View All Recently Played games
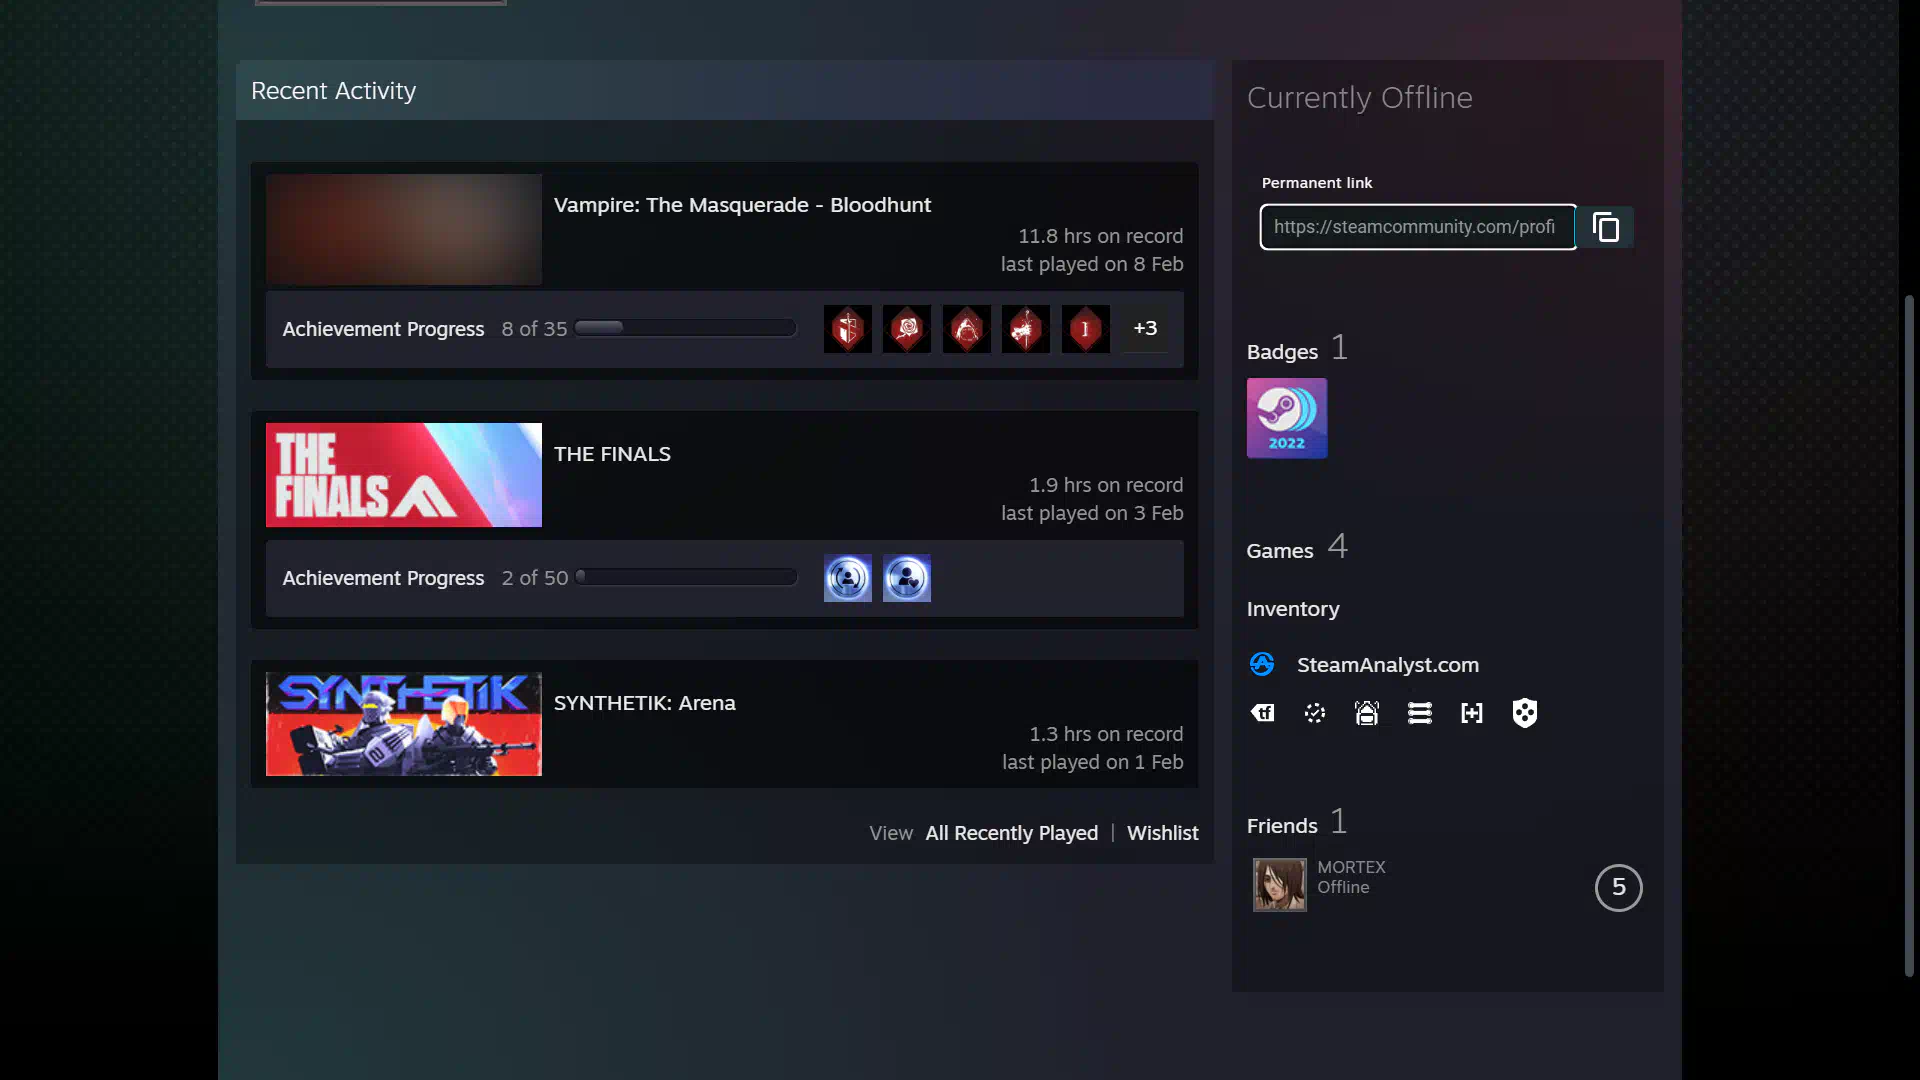1920x1080 pixels. (x=1011, y=833)
